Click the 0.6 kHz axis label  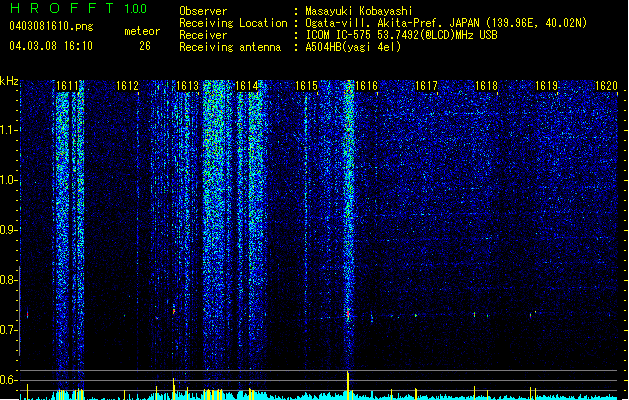8,380
